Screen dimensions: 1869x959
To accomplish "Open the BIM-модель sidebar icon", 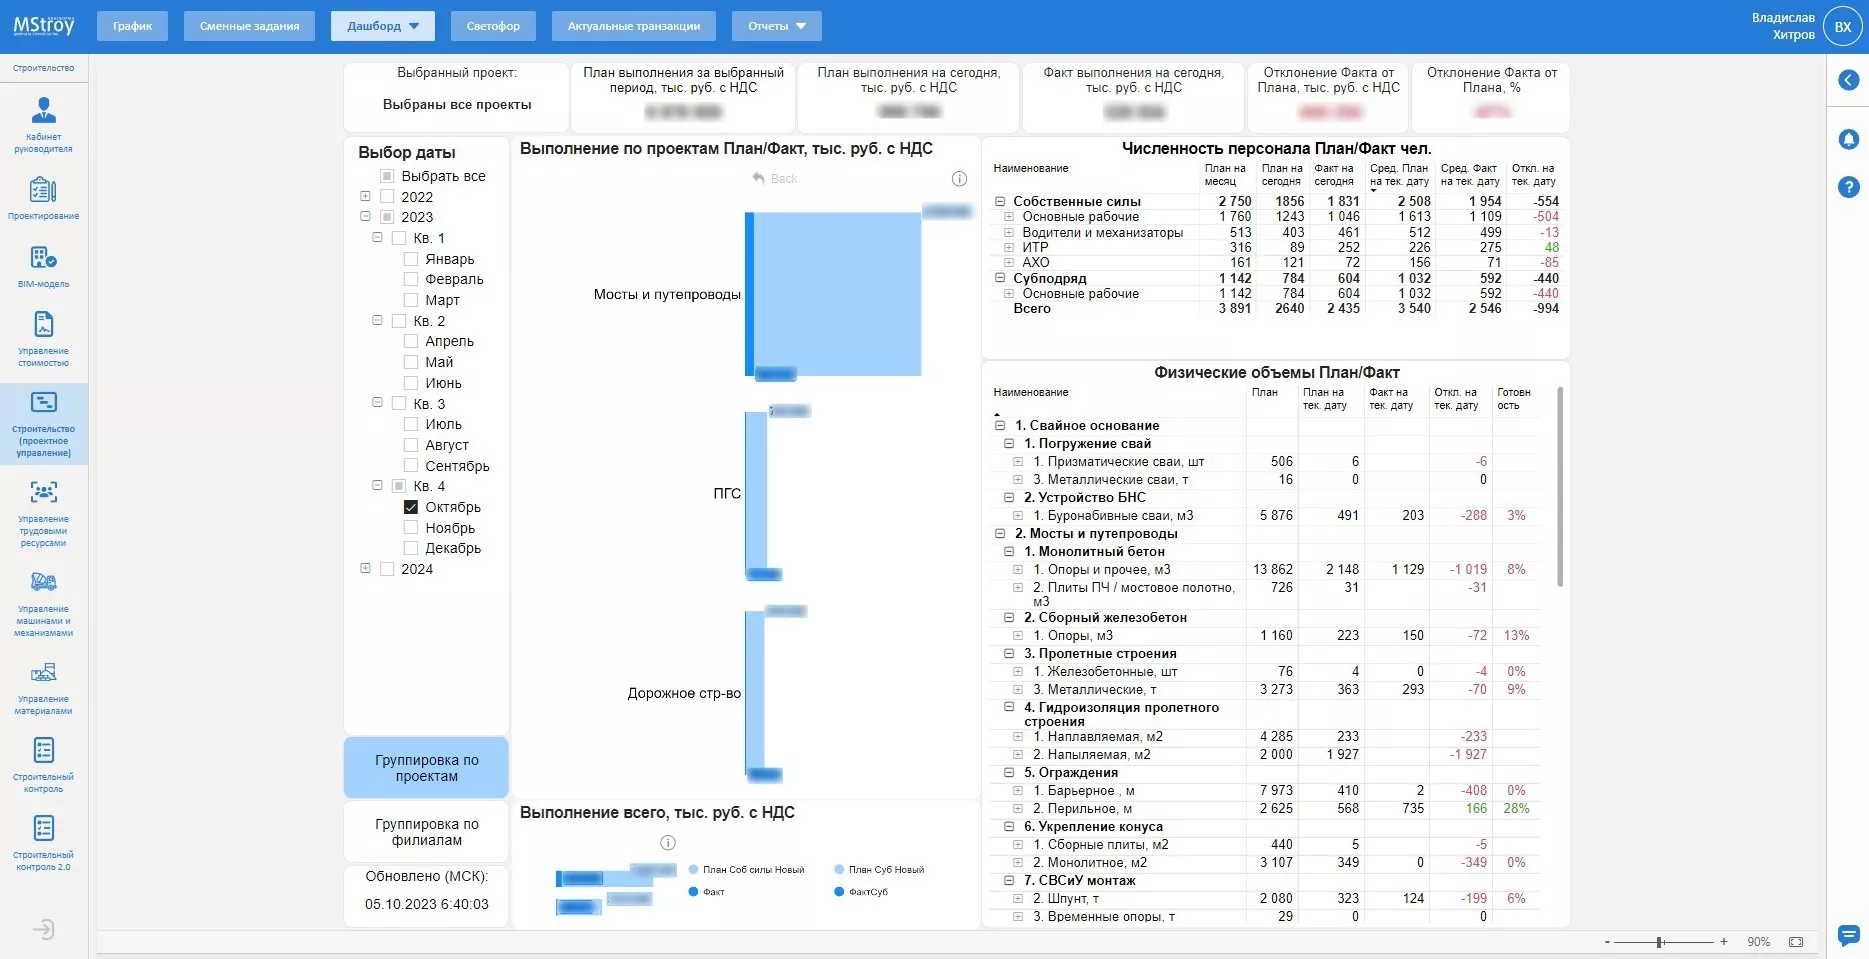I will (x=43, y=258).
